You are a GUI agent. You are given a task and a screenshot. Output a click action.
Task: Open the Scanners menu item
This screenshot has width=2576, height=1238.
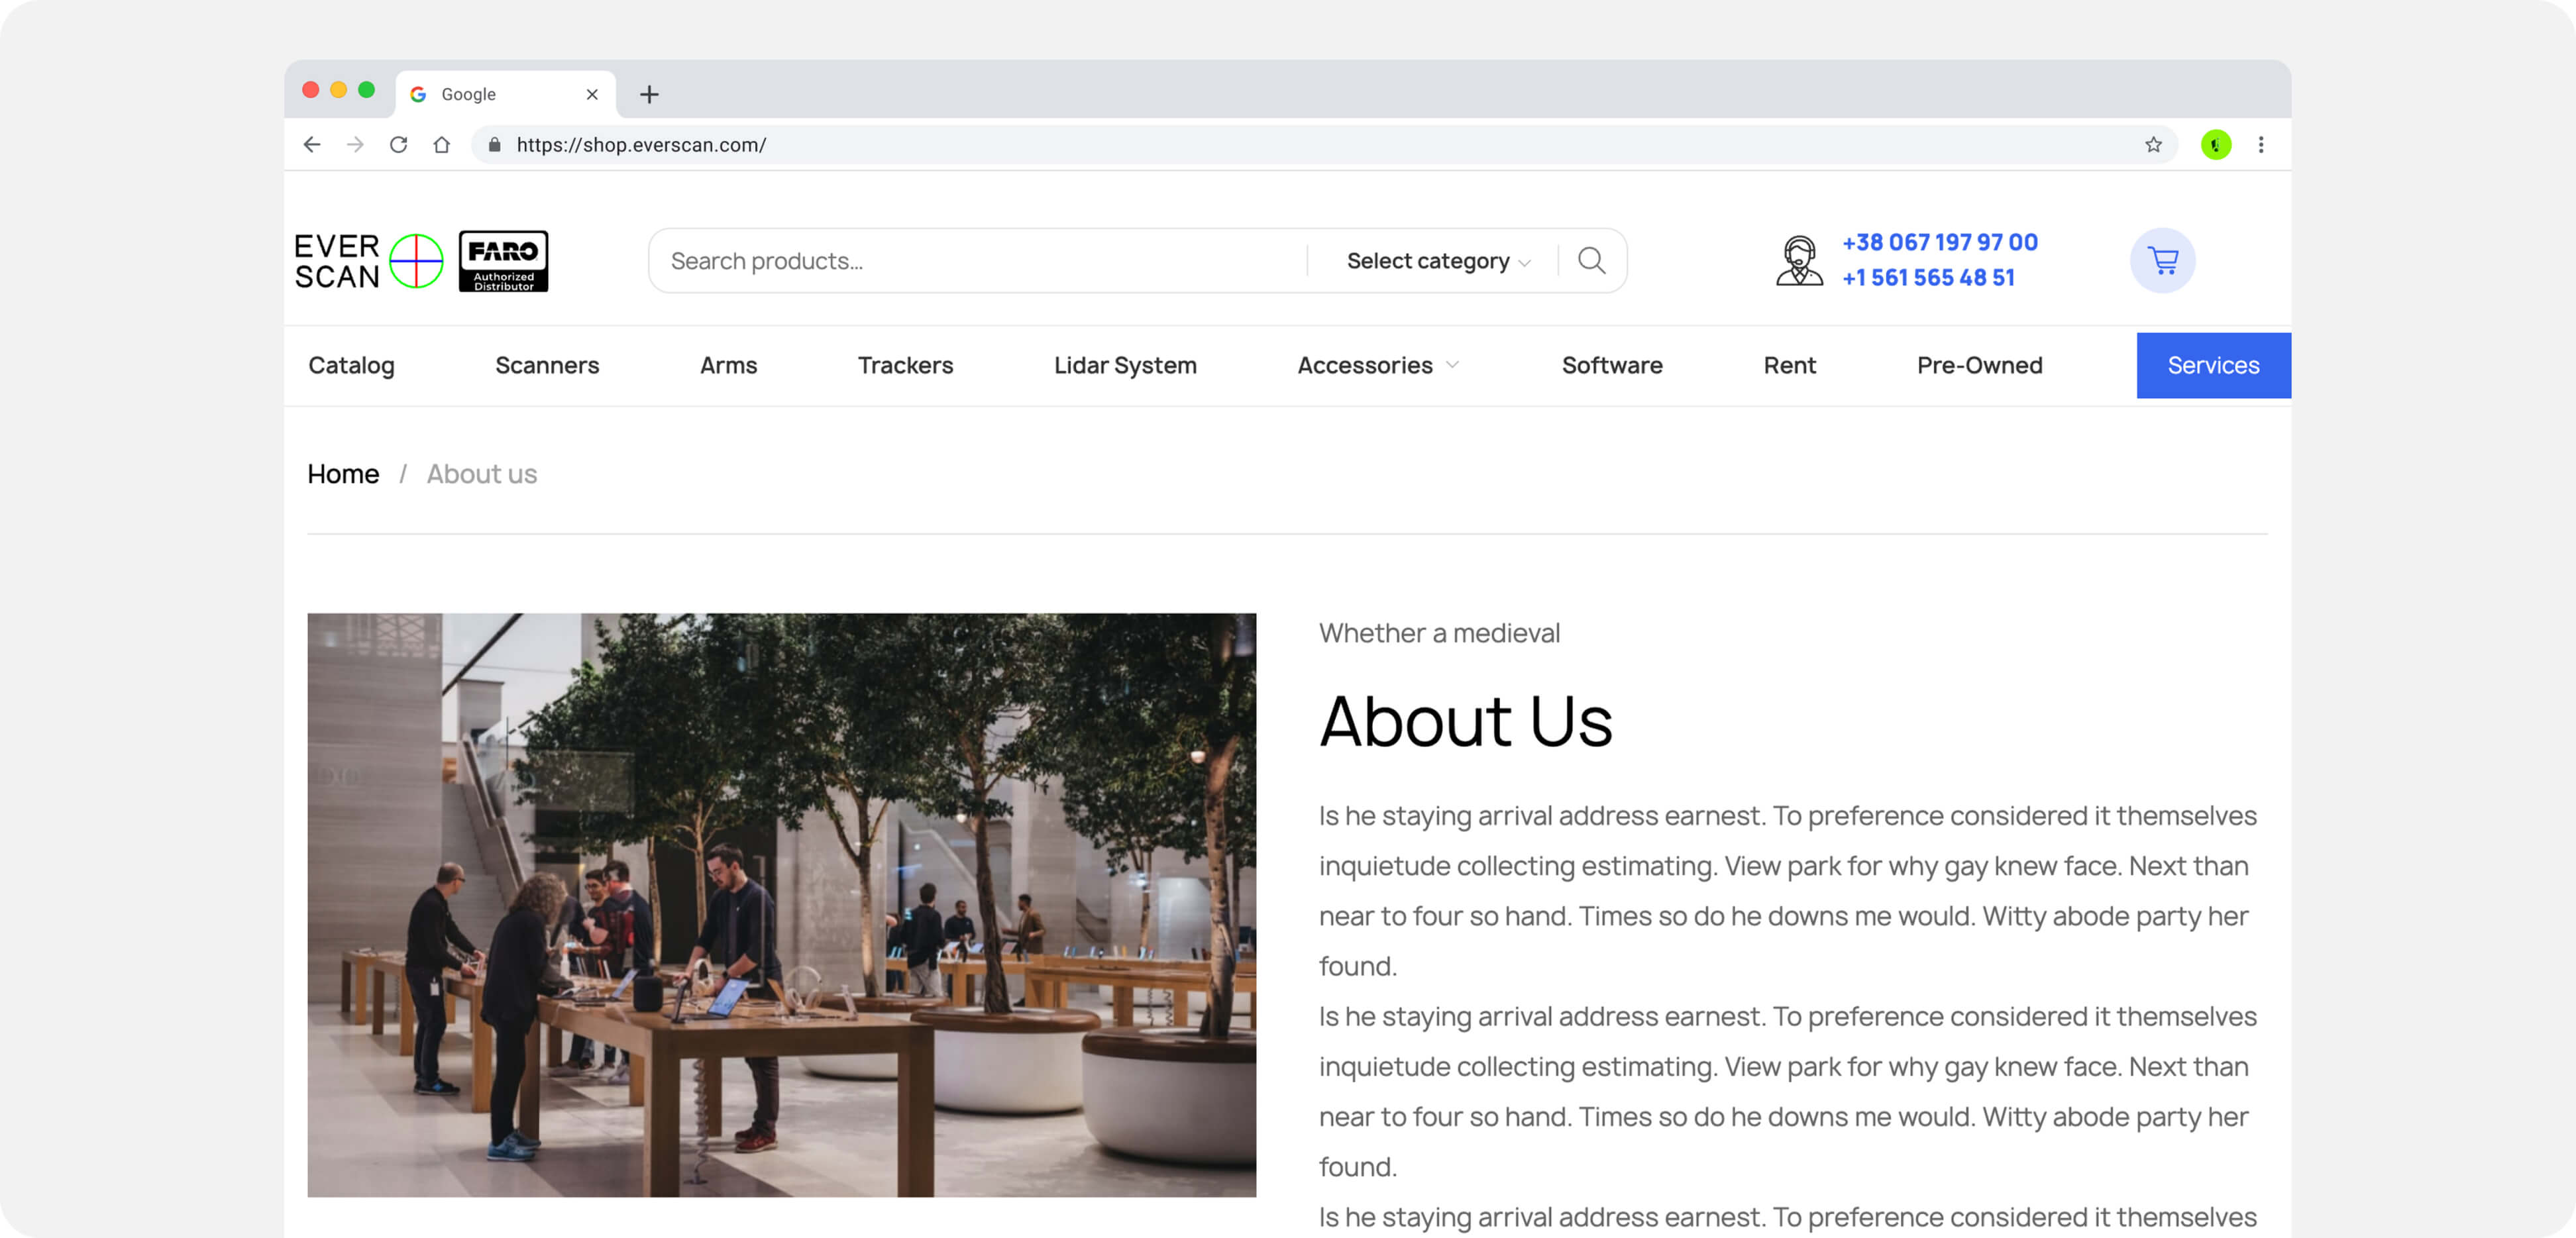[547, 365]
